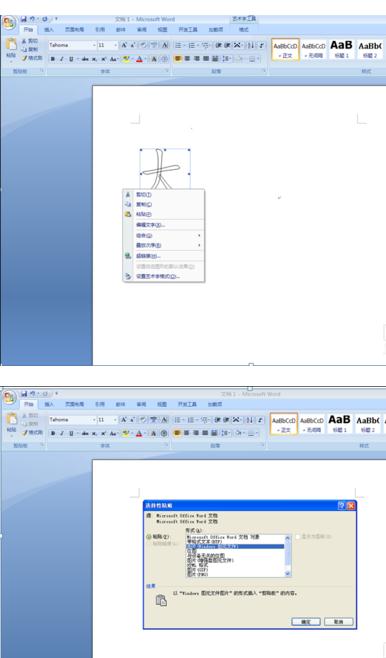386x658 pixels.
Task: Expand the 叠放次序(R) submenu in the context menu
Action: pos(164,245)
